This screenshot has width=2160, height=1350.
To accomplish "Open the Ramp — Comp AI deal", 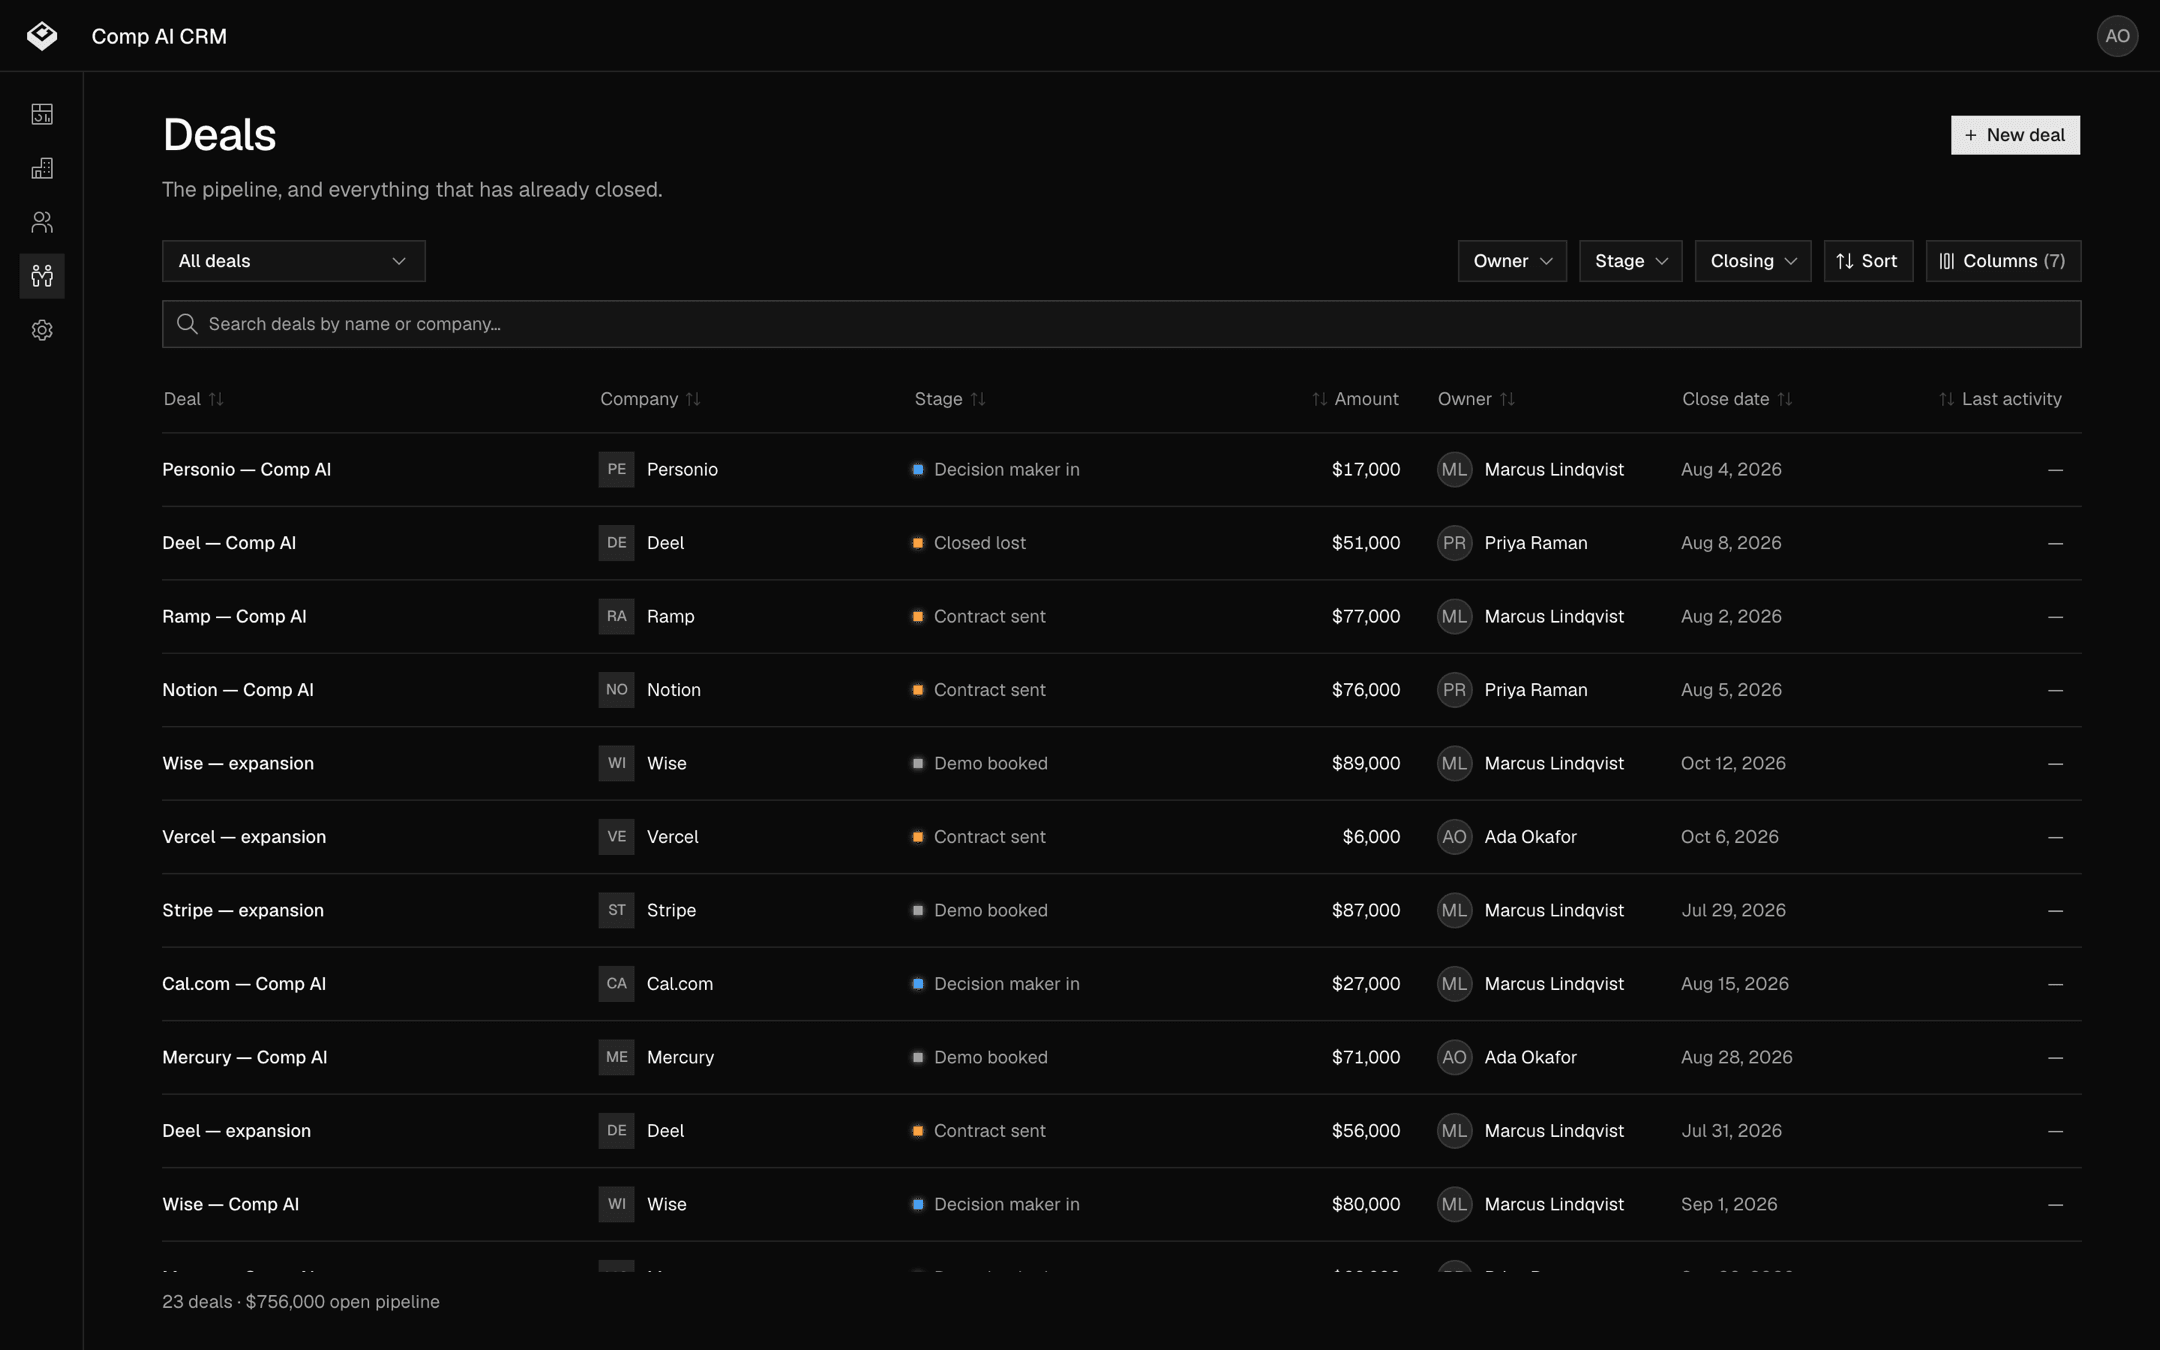I will (234, 616).
